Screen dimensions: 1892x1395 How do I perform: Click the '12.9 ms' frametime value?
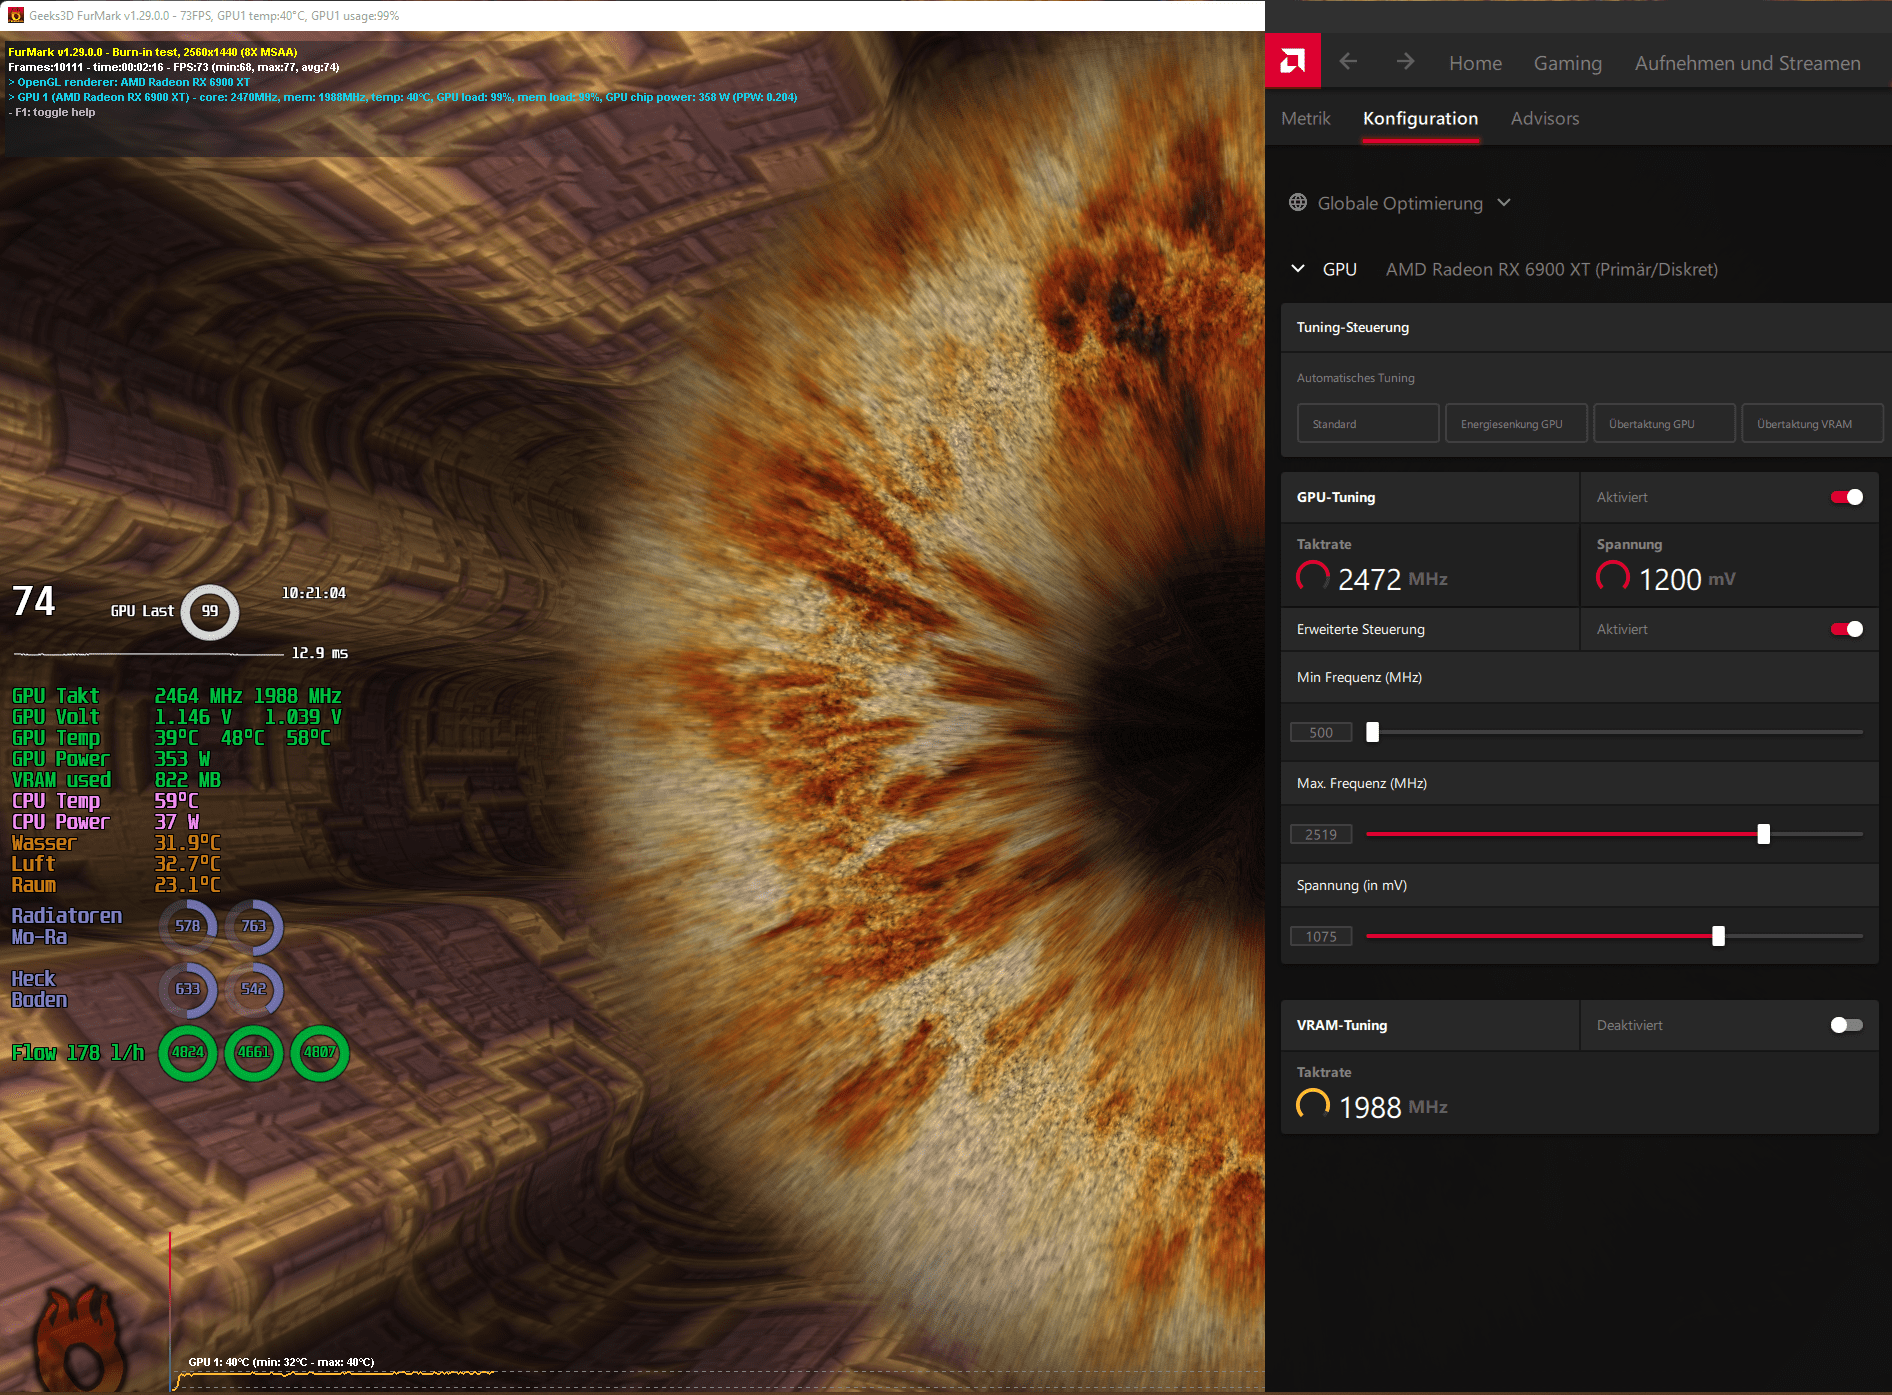320,653
